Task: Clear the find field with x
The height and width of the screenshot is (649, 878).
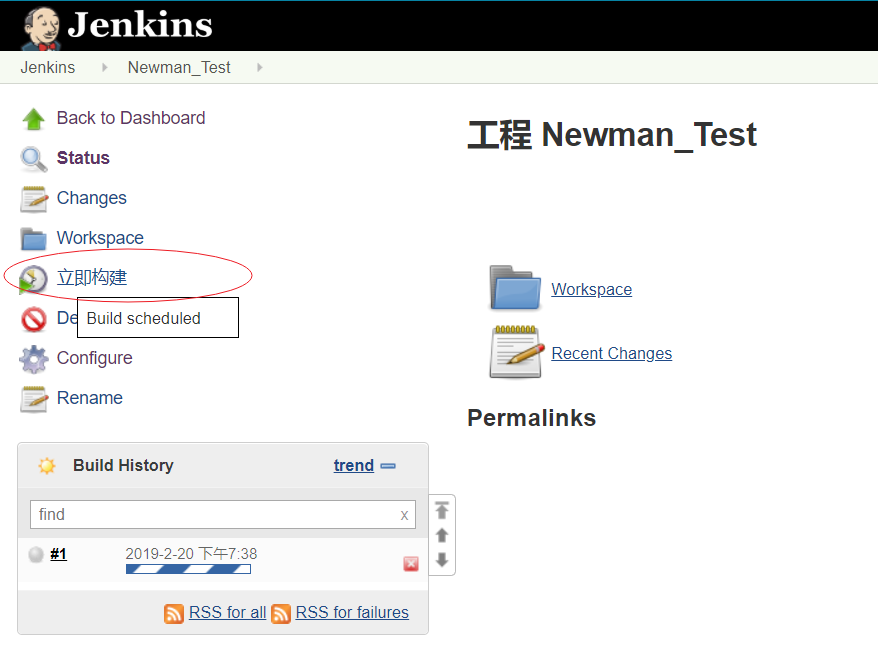Action: coord(404,515)
